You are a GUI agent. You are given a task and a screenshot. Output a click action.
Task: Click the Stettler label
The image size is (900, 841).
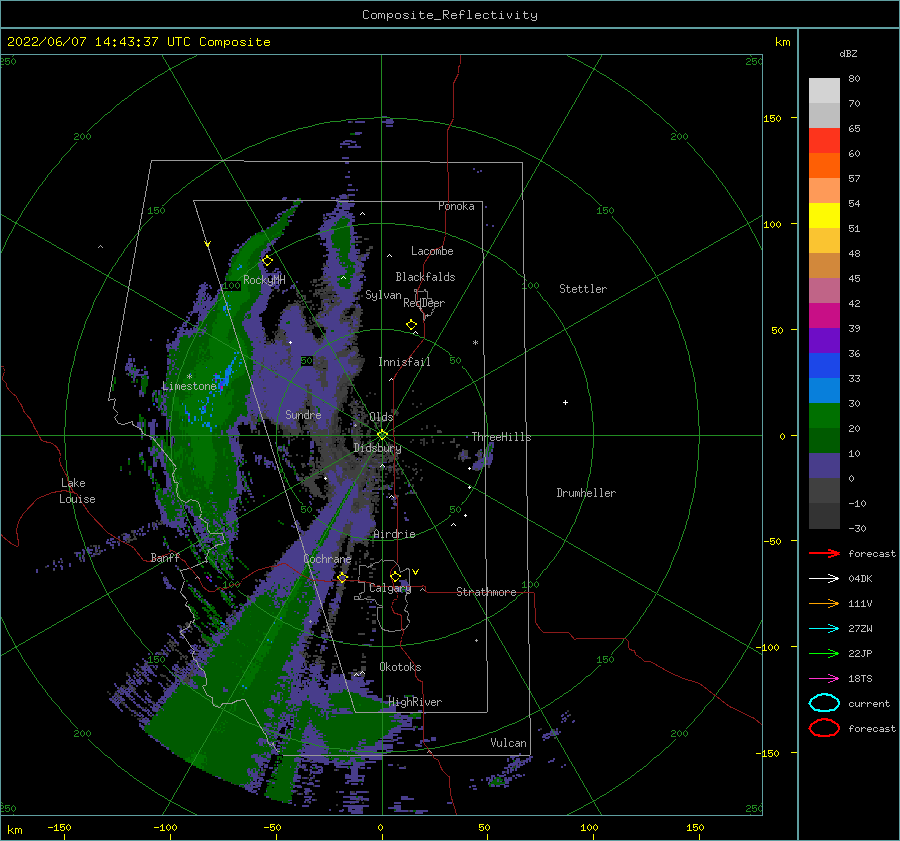583,289
